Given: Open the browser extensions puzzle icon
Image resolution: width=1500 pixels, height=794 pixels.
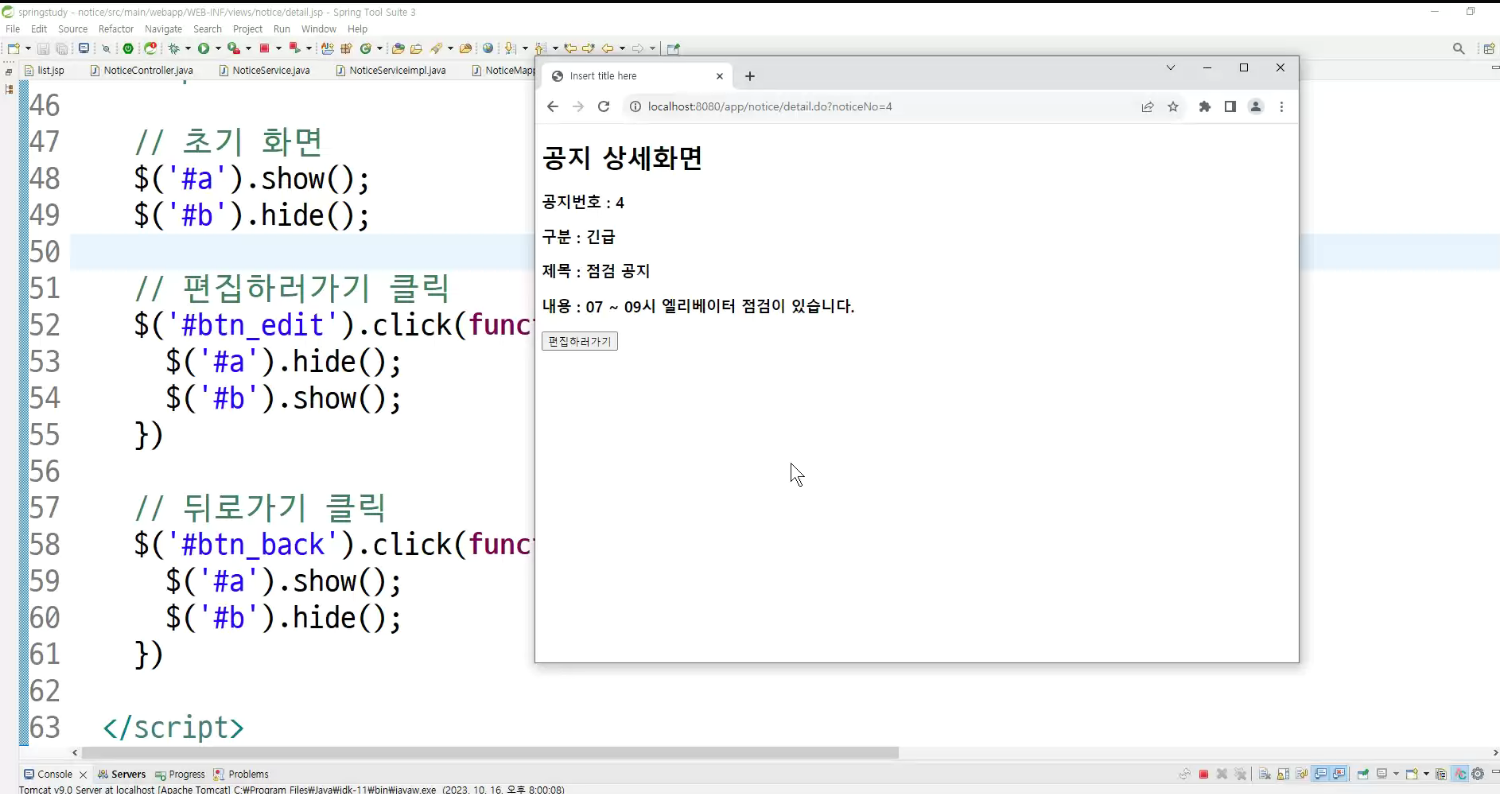Looking at the screenshot, I should pyautogui.click(x=1204, y=107).
